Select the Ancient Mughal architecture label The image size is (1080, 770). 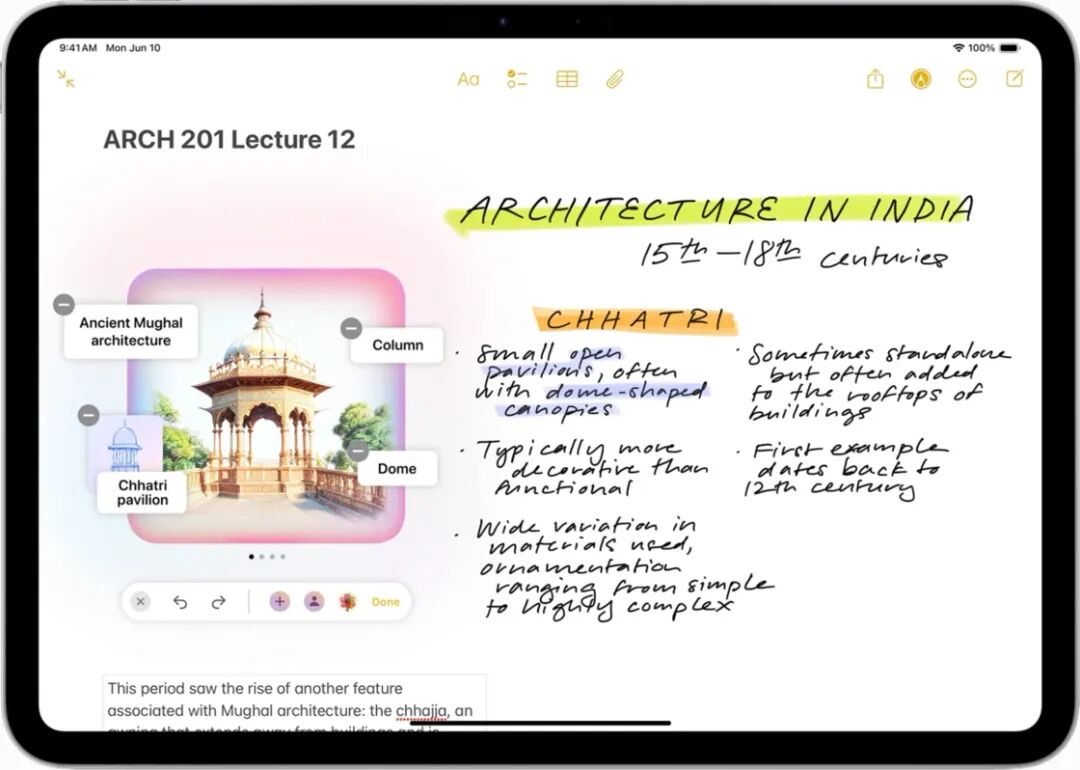point(131,332)
